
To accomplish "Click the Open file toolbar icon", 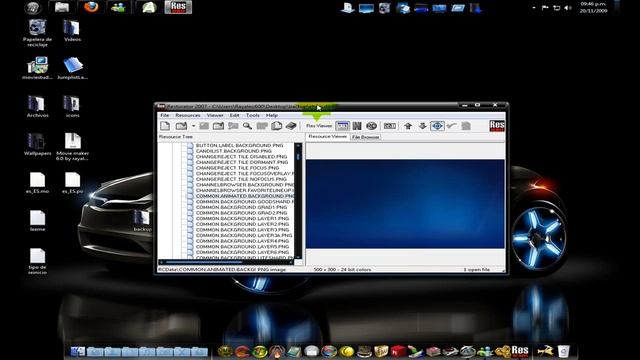I will pyautogui.click(x=181, y=126).
